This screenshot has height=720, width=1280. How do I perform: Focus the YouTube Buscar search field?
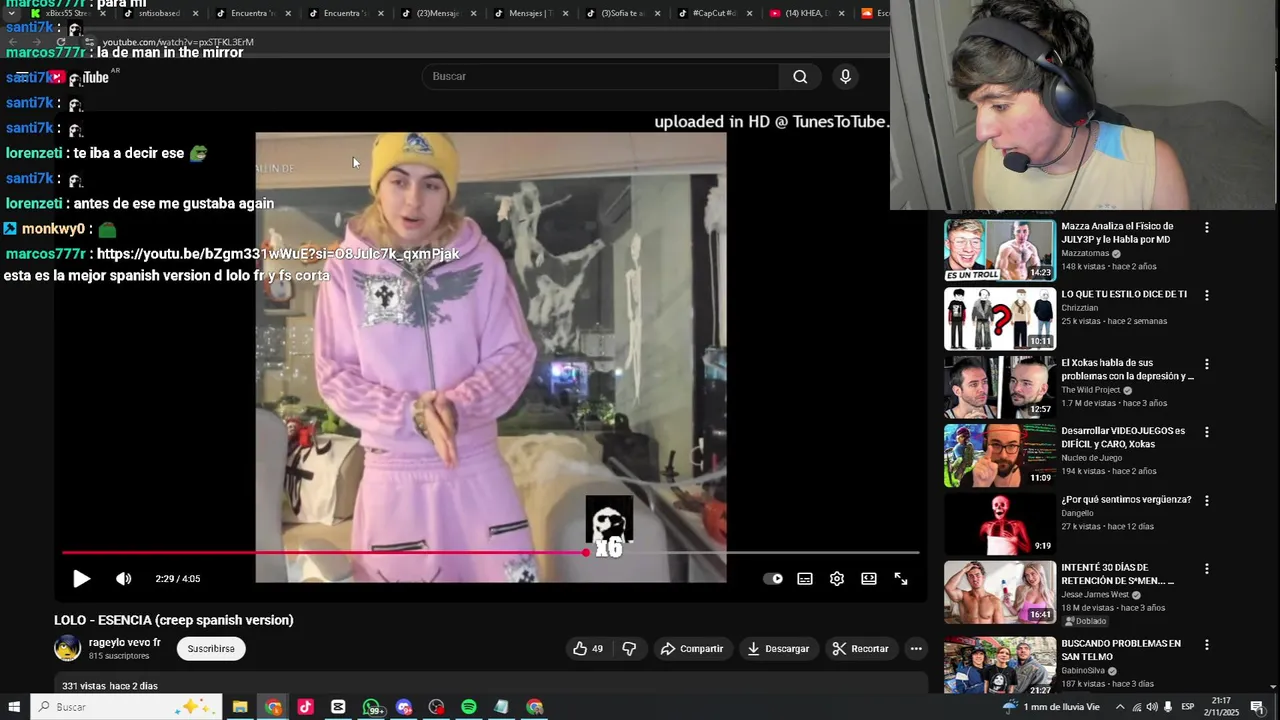600,77
